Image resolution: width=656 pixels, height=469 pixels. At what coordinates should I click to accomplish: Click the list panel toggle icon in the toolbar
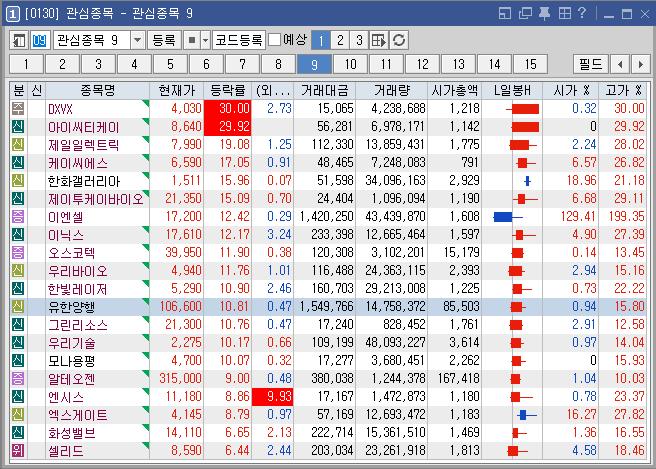[19, 41]
